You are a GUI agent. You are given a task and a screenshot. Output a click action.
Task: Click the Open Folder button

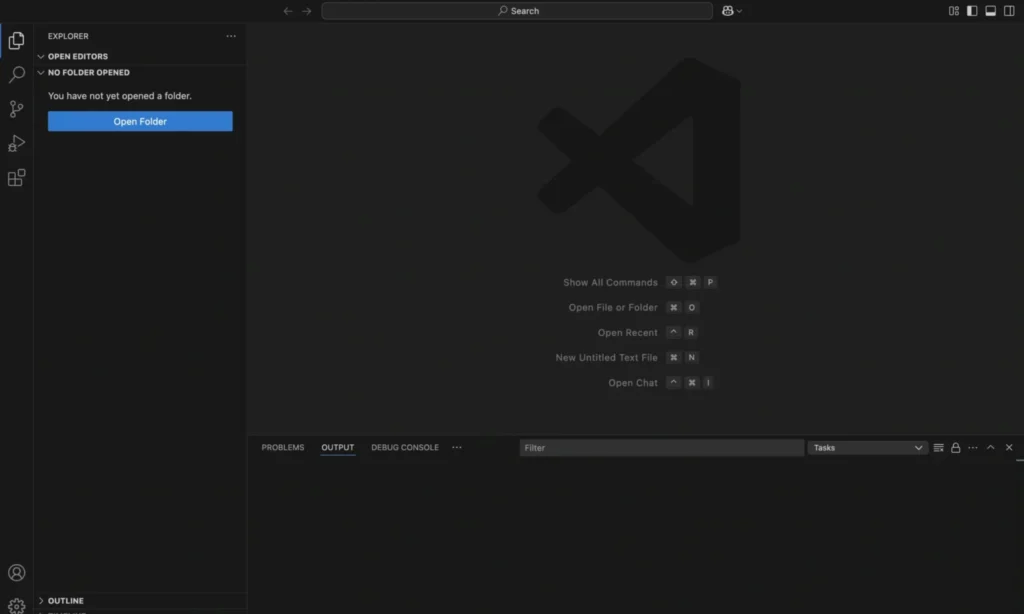[140, 121]
